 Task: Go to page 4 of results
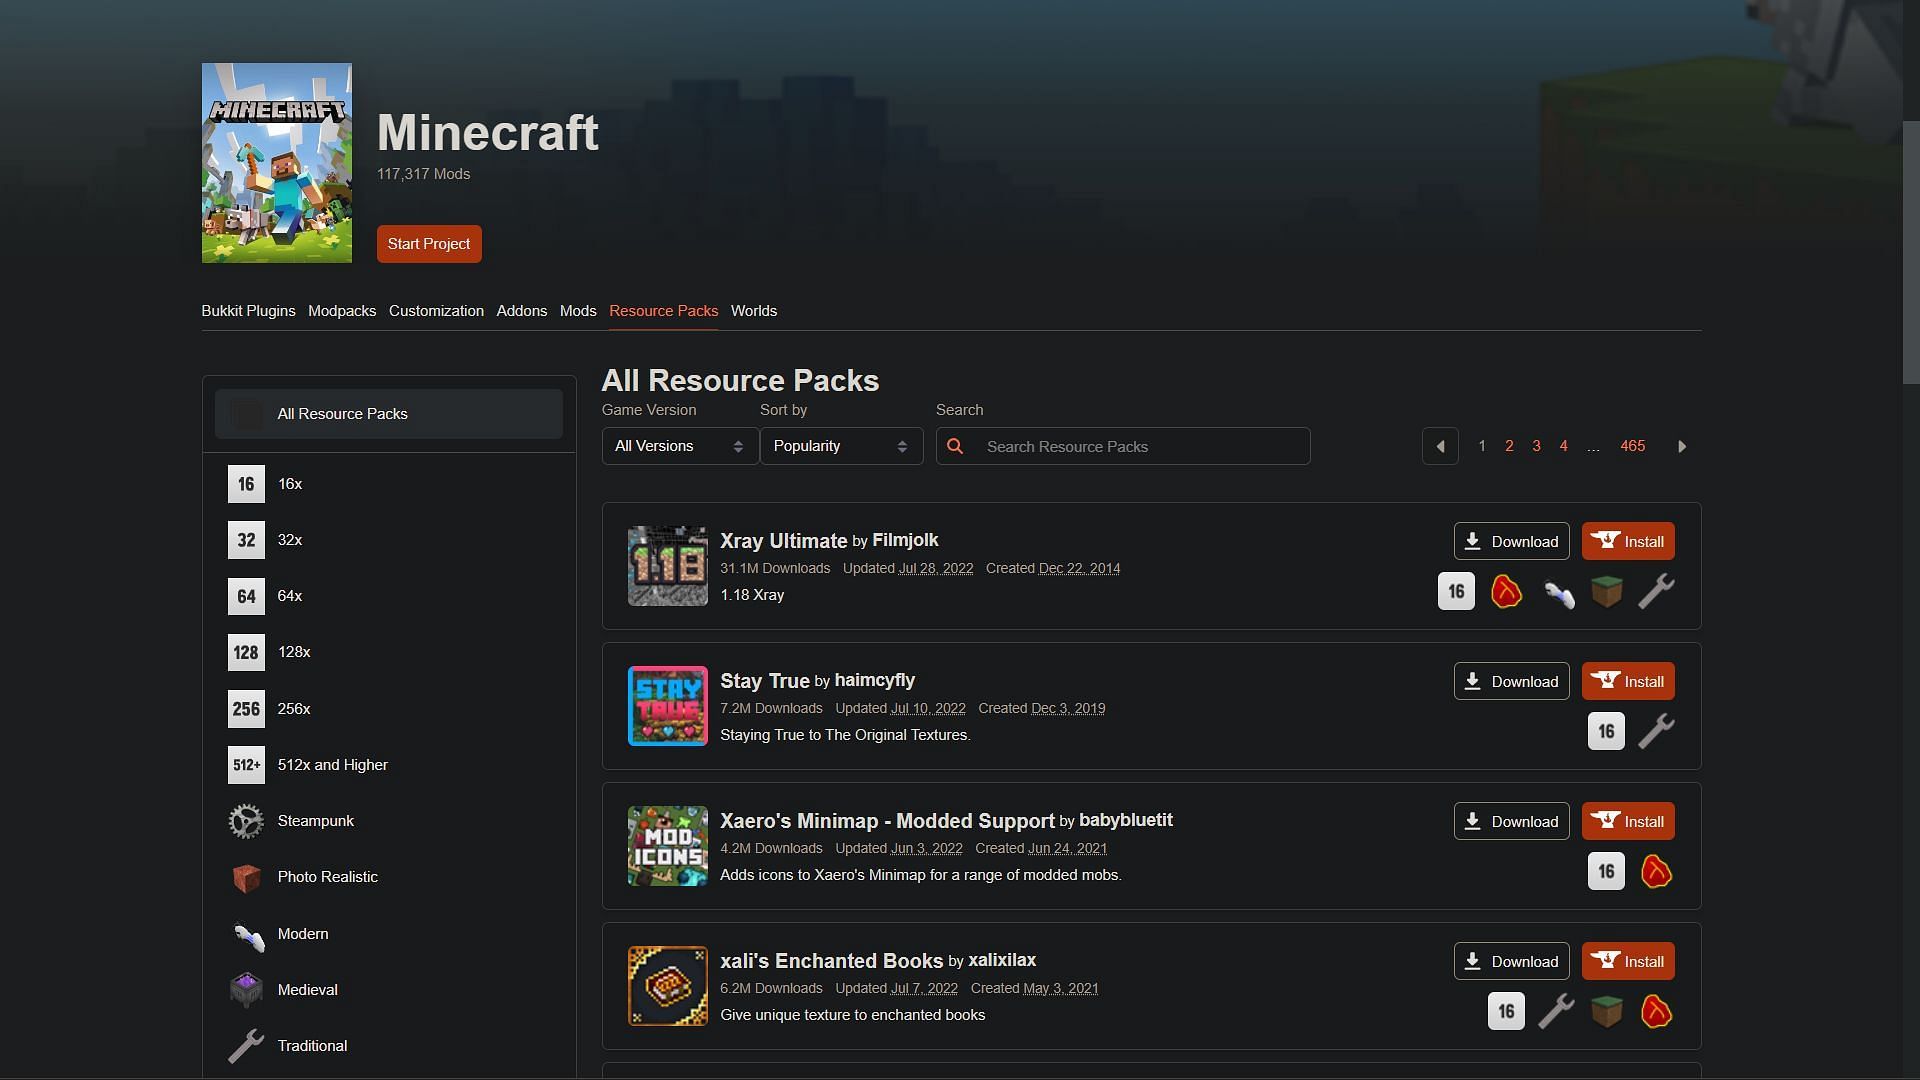pos(1563,446)
